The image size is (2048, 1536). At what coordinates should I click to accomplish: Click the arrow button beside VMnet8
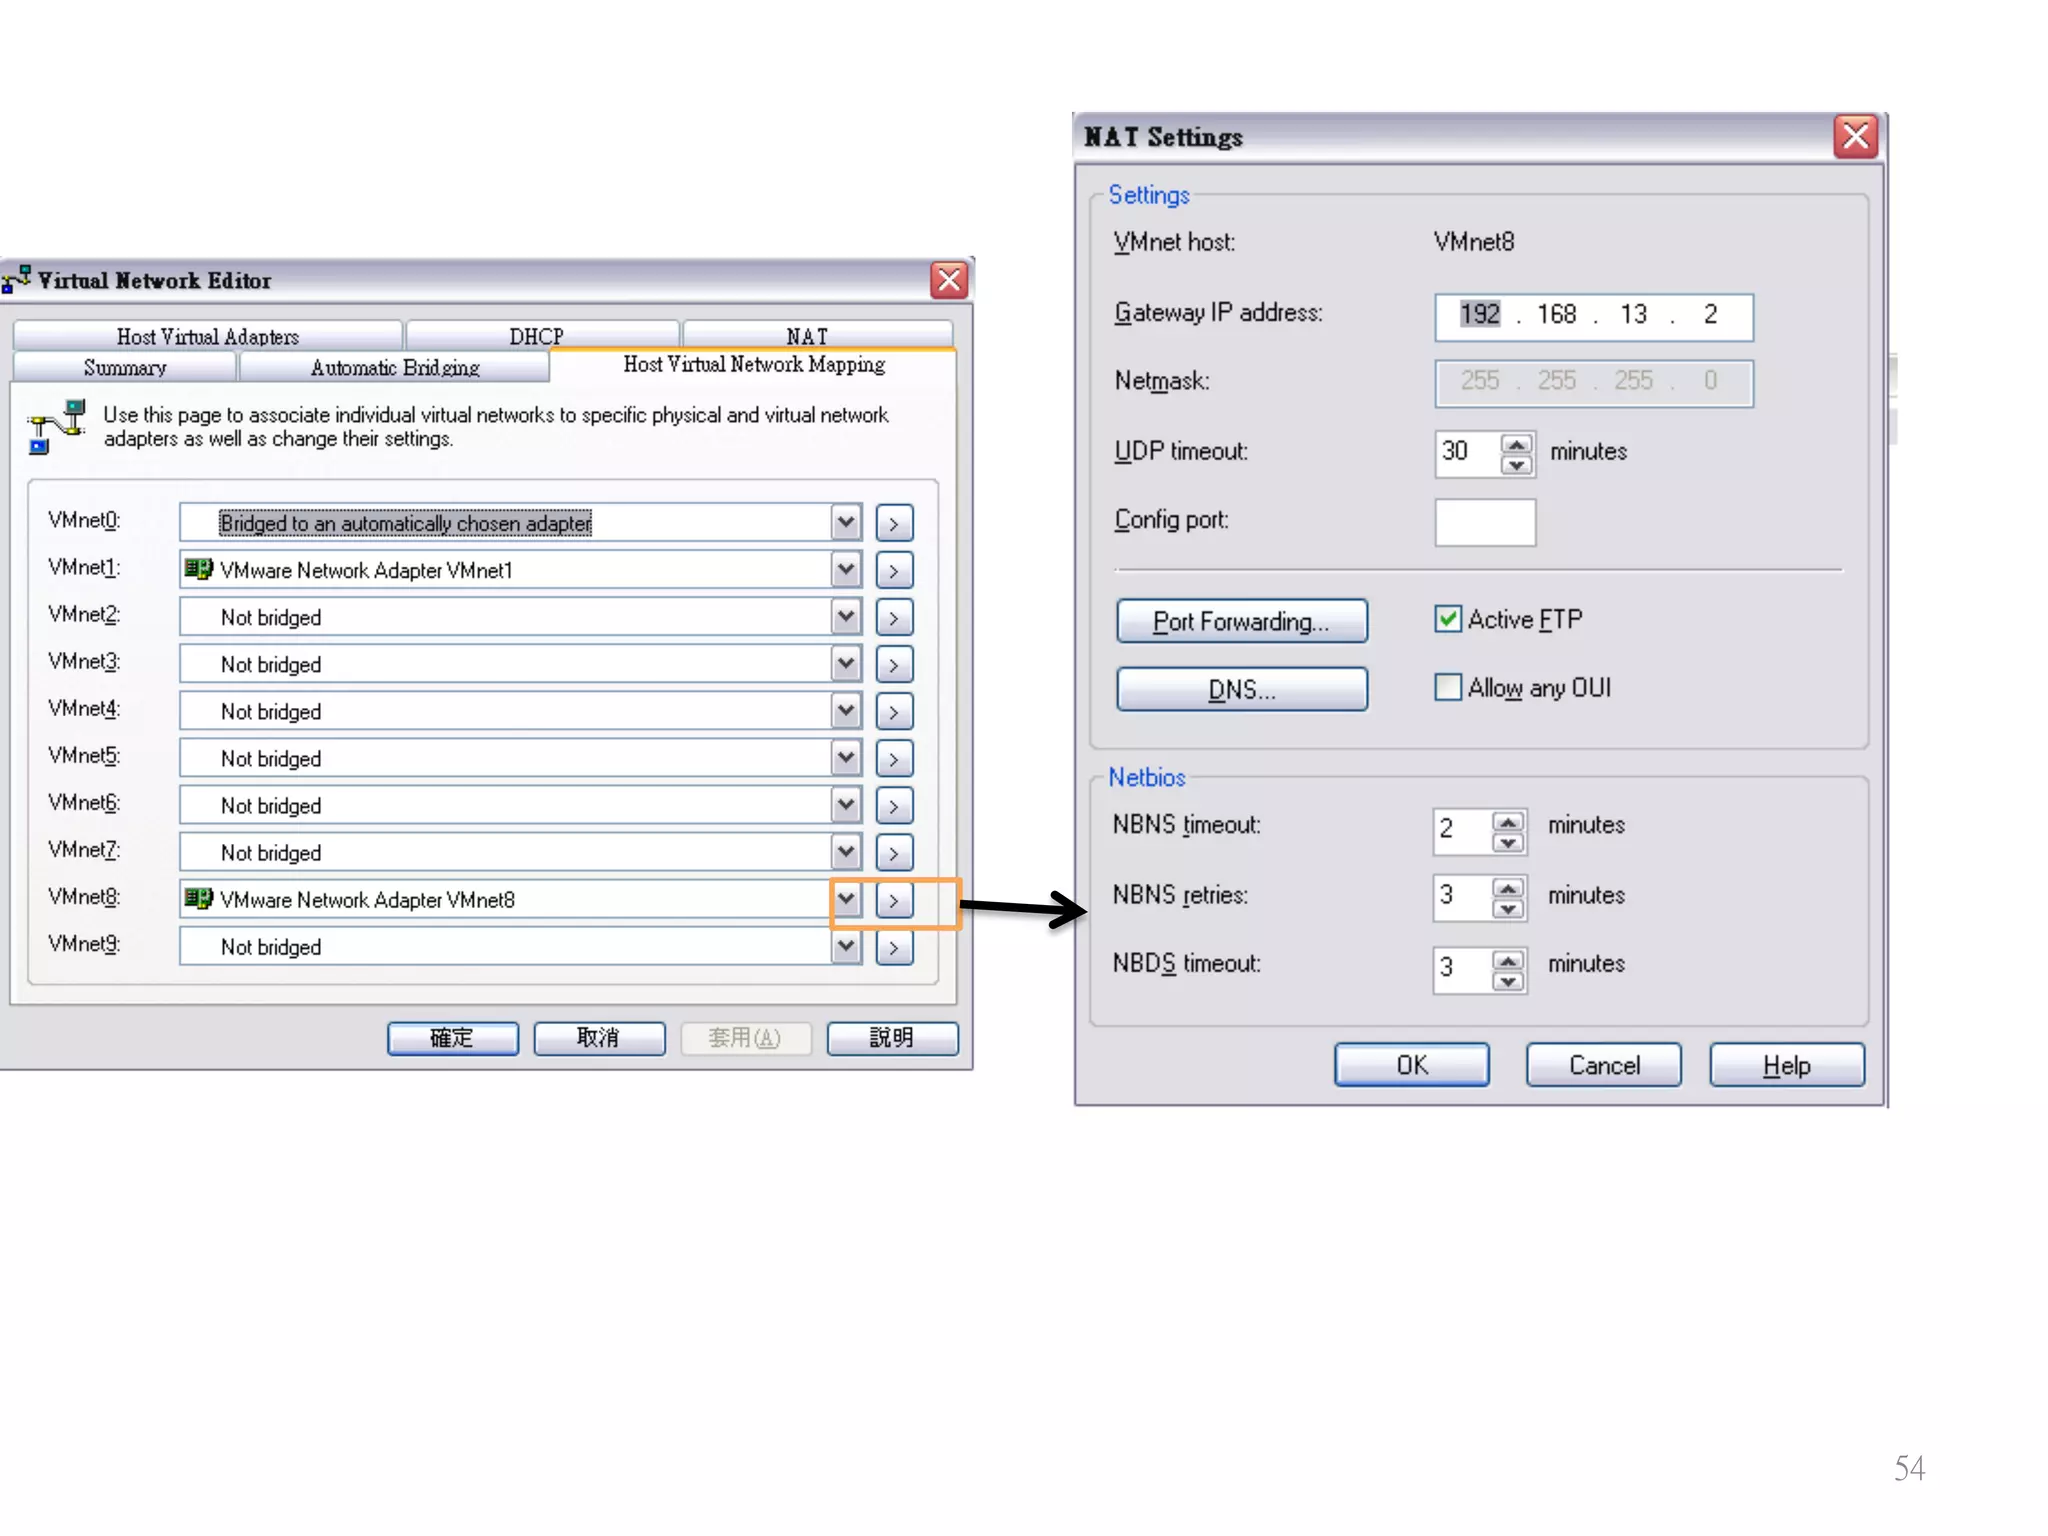[x=893, y=901]
